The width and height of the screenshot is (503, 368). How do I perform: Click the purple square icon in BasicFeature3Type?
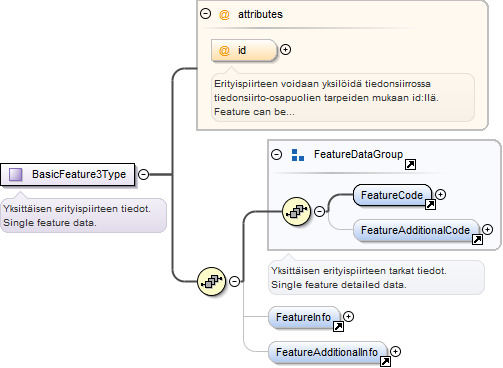coord(15,174)
